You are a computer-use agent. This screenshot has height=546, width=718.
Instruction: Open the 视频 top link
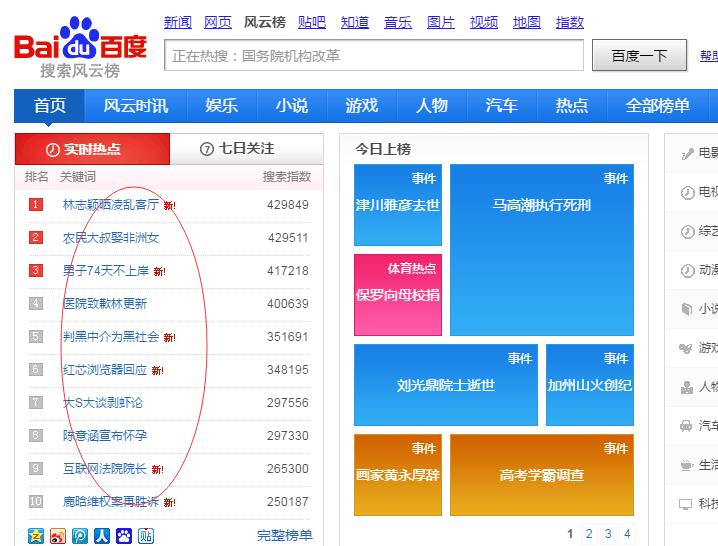pyautogui.click(x=484, y=22)
